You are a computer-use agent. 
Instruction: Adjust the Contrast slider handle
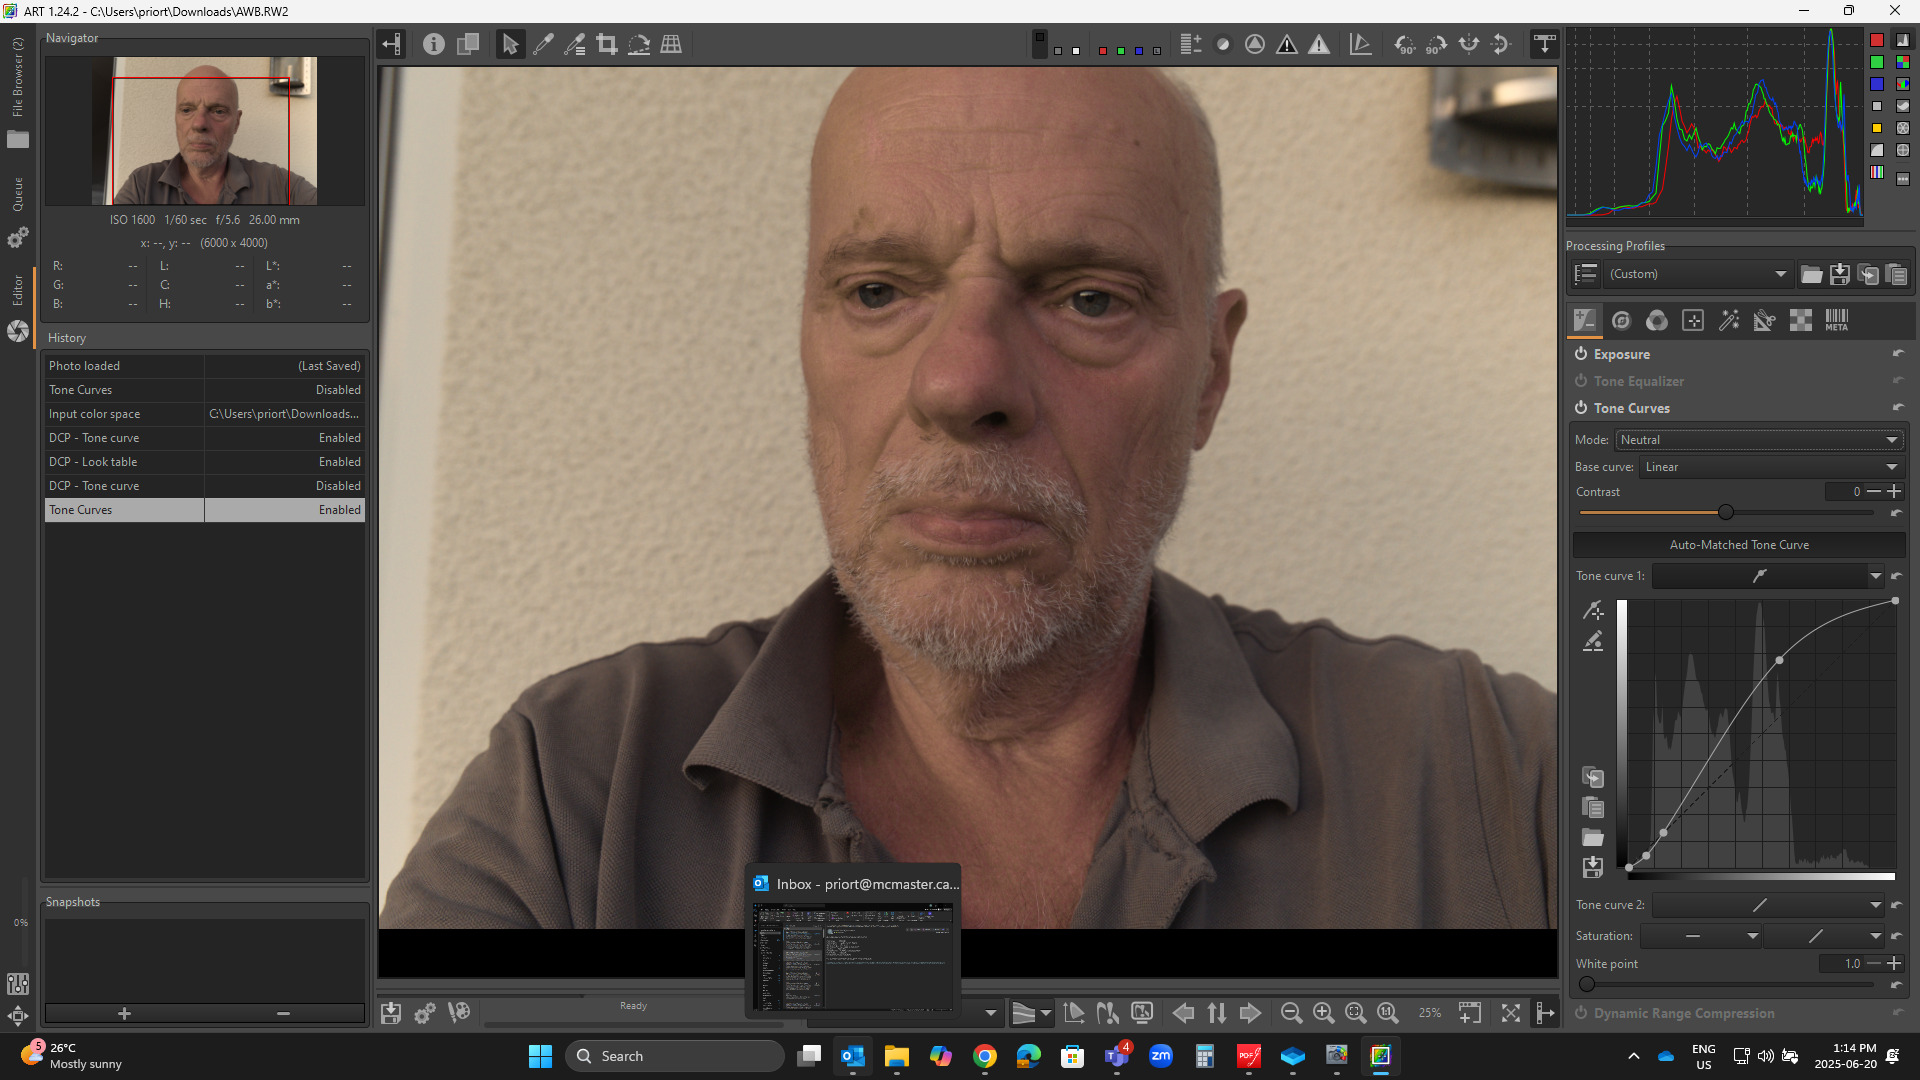1725,512
